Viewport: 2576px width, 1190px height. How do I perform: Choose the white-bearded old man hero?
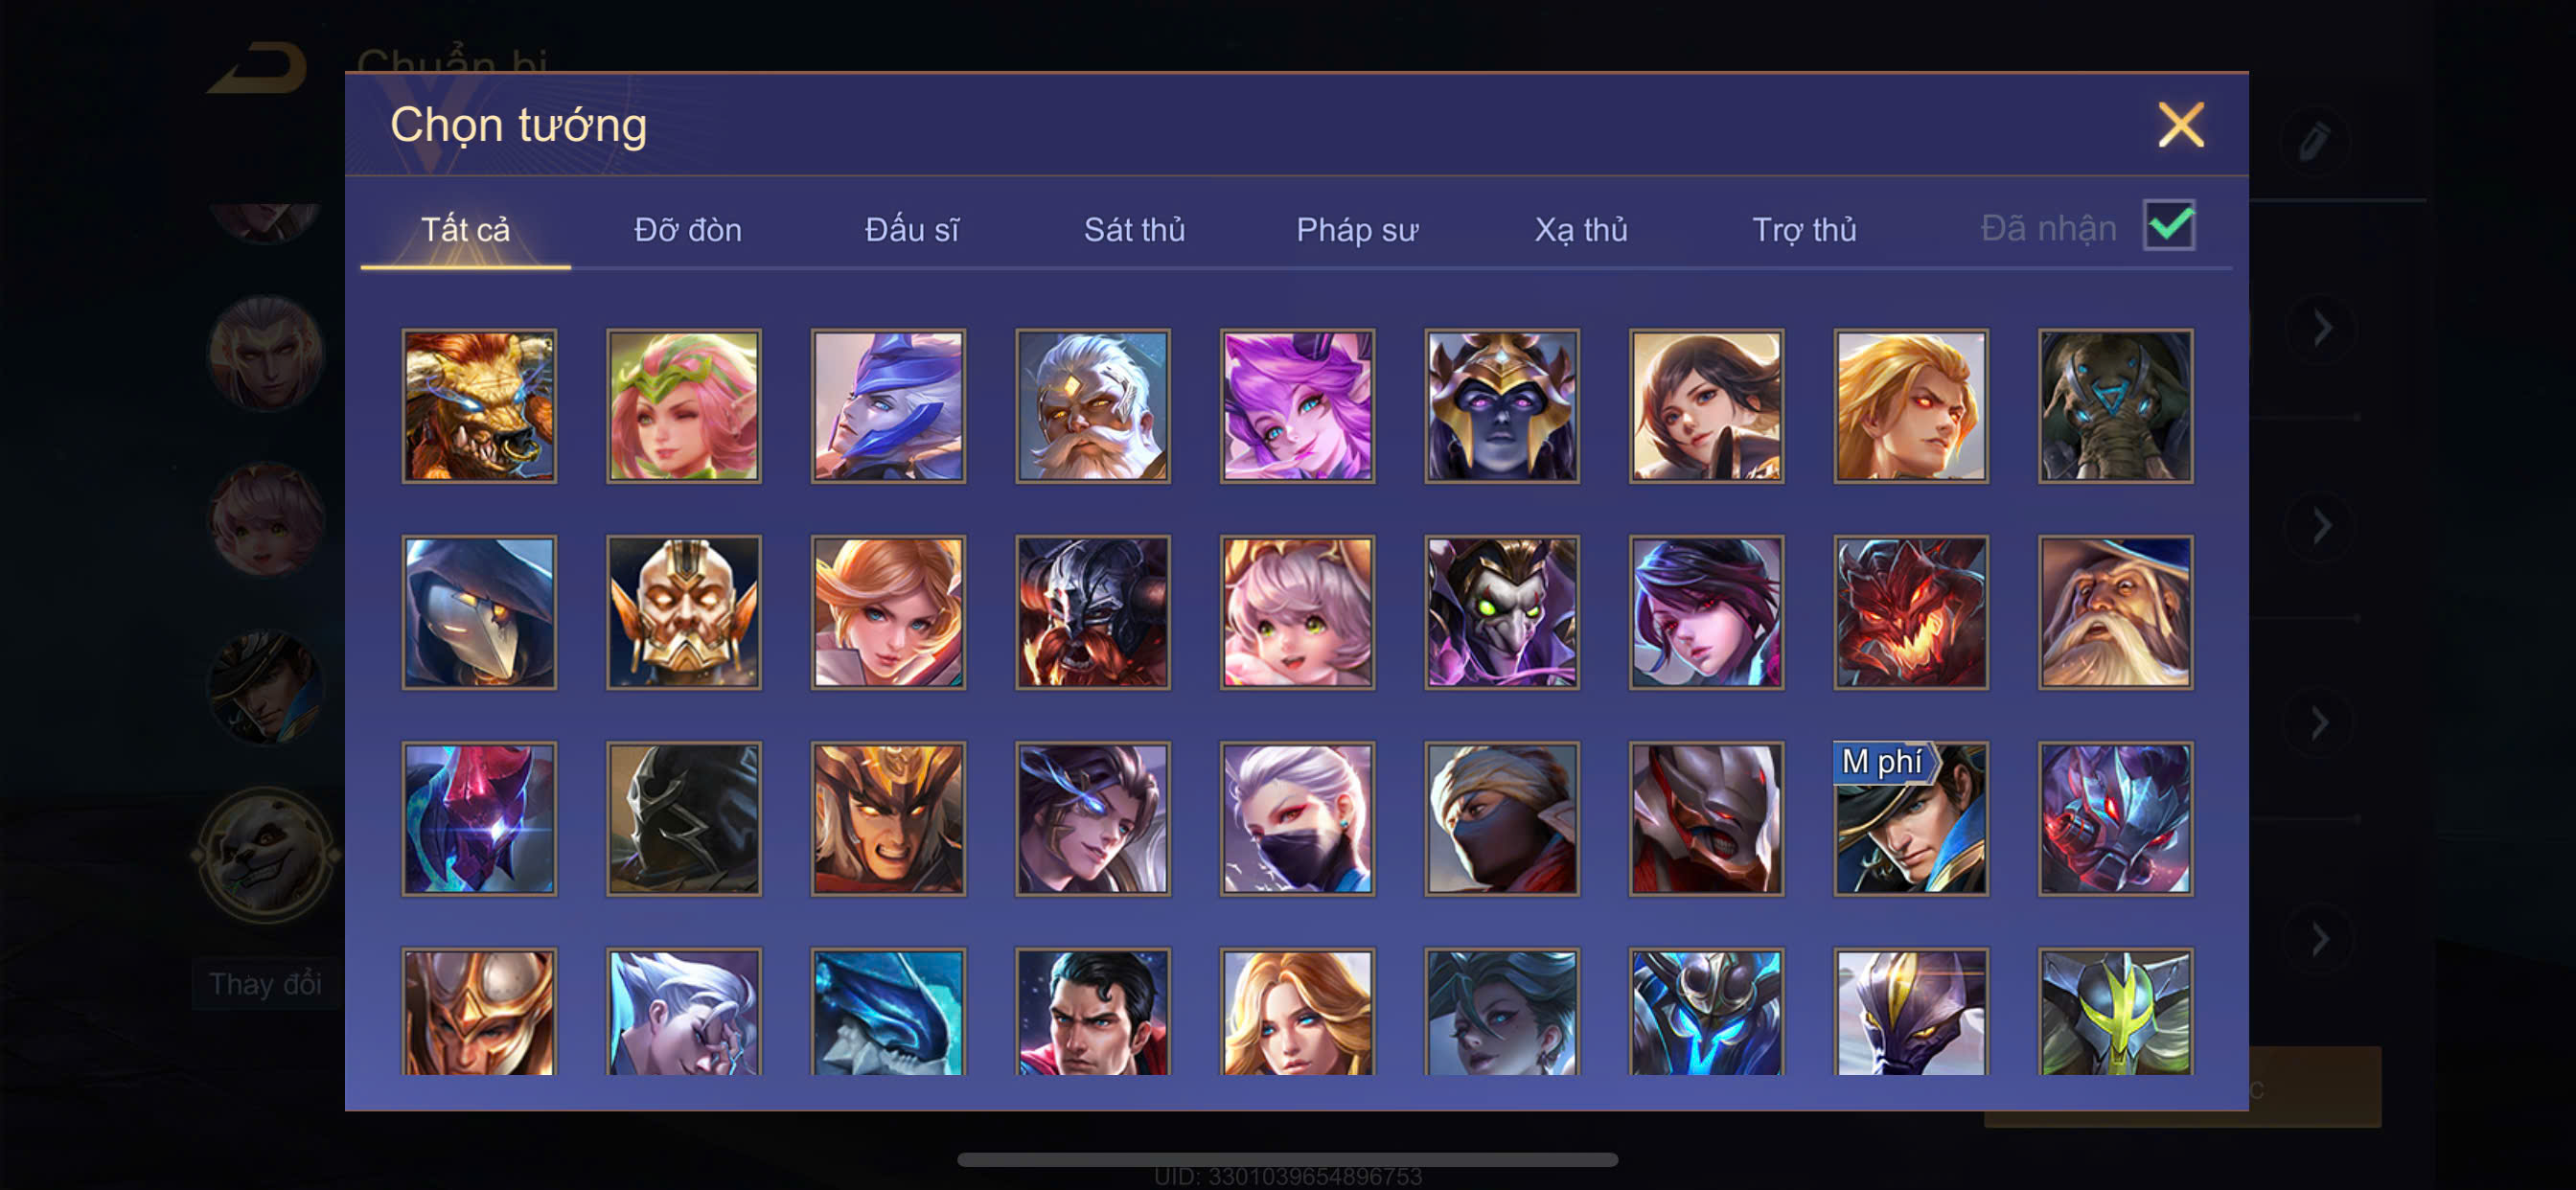tap(1092, 406)
